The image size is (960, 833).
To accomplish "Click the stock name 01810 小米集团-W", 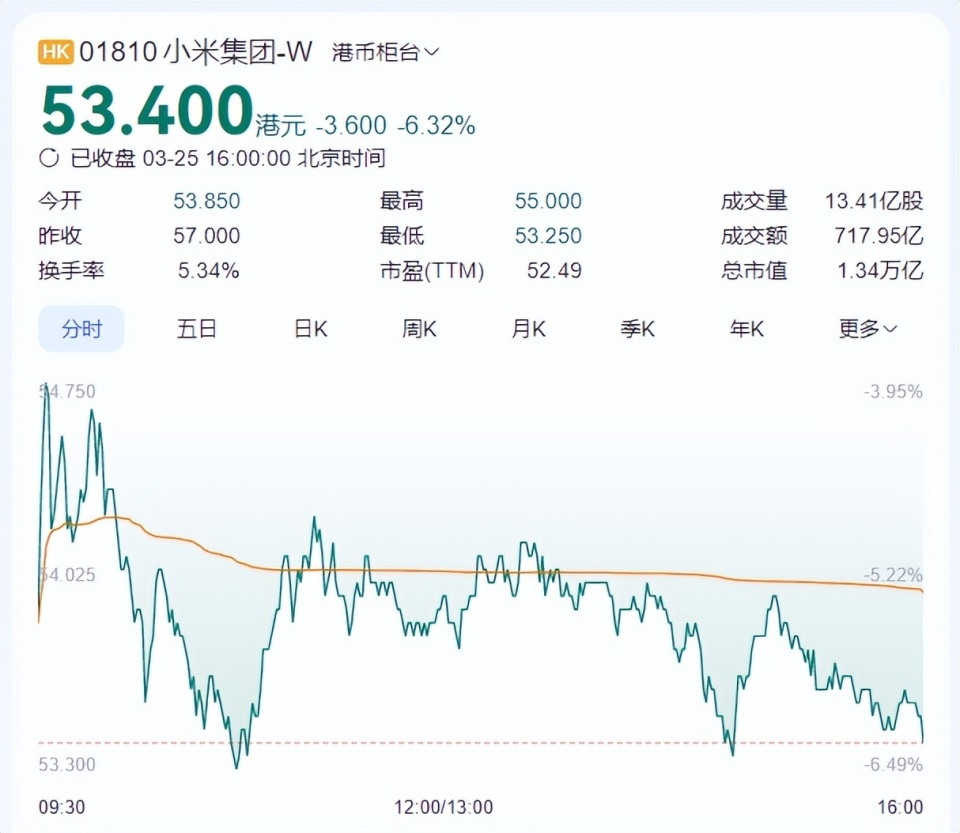I will pos(196,50).
